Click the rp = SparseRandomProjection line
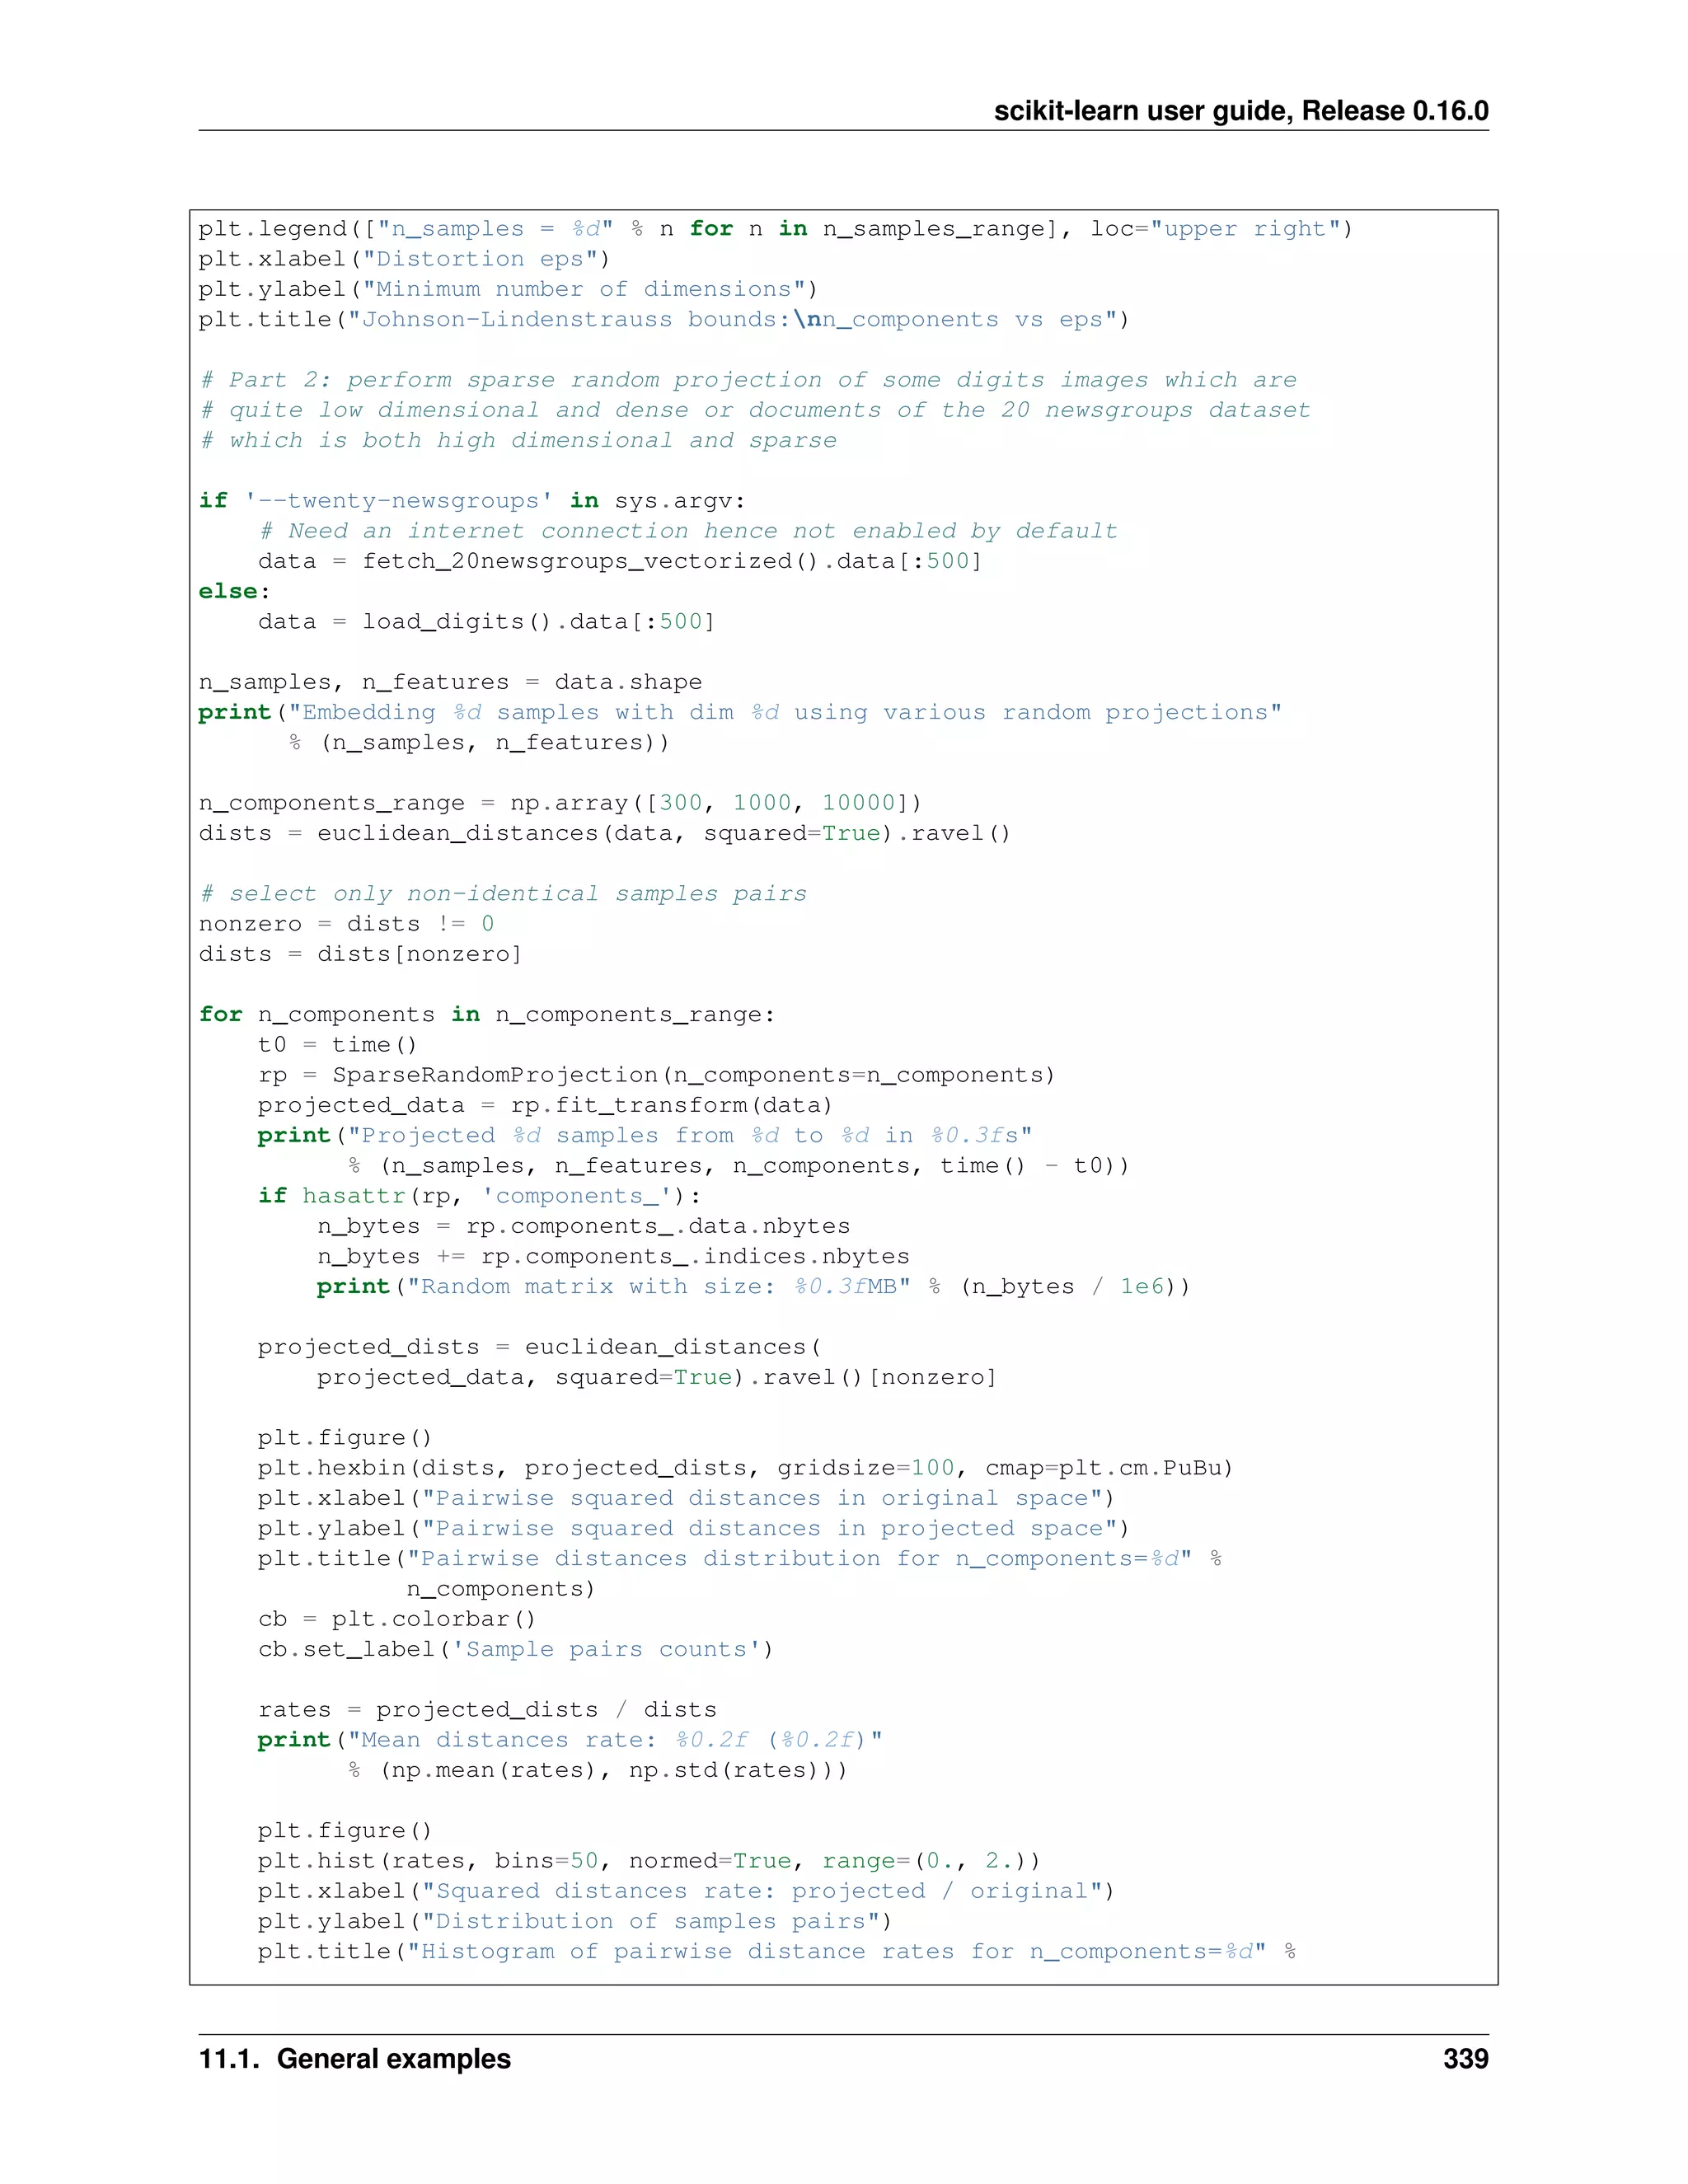This screenshot has height=2184, width=1688. pos(657,1075)
